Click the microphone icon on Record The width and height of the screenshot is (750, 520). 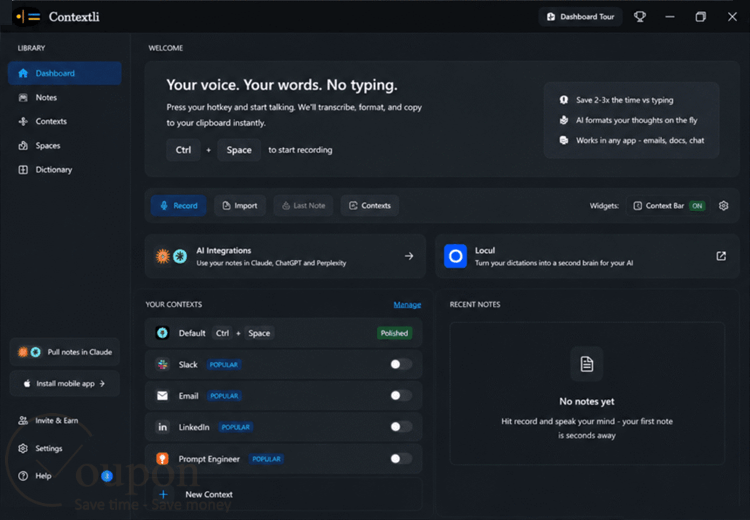[164, 206]
